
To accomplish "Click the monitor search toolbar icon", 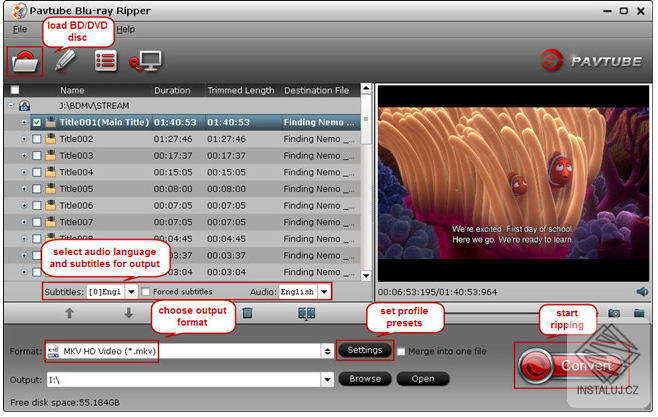I will (145, 62).
